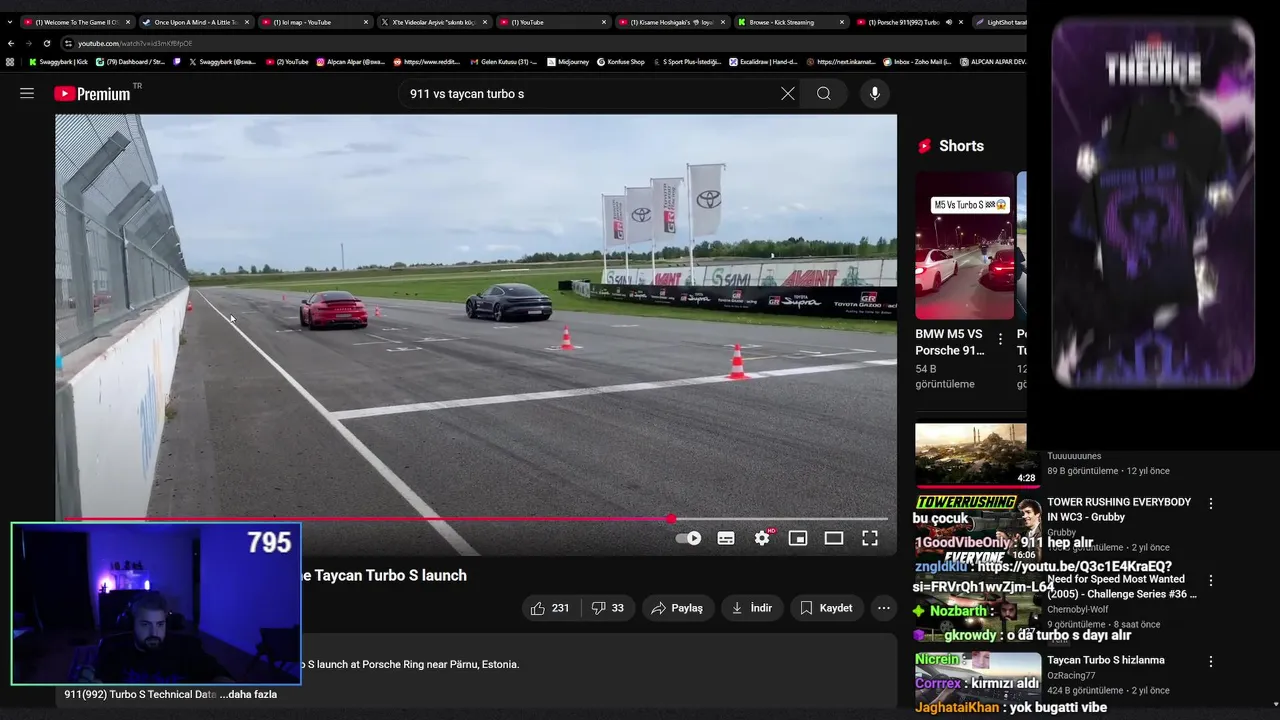
Task: Click the İndir download button
Action: (752, 608)
